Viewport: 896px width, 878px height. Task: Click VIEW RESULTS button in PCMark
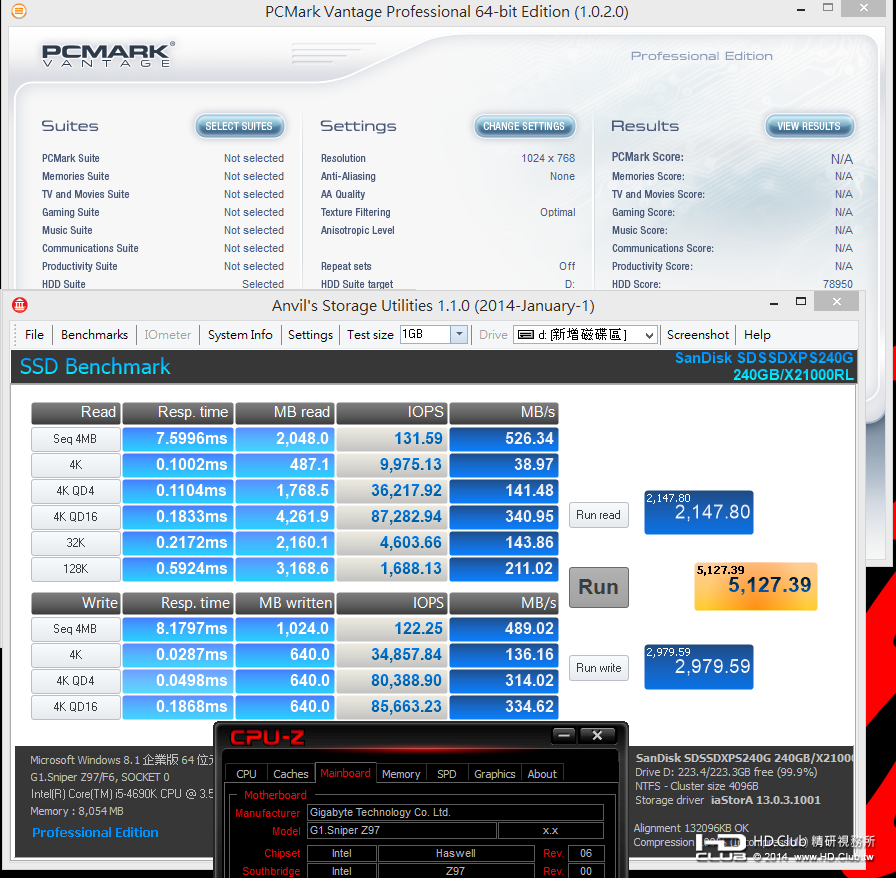point(809,126)
